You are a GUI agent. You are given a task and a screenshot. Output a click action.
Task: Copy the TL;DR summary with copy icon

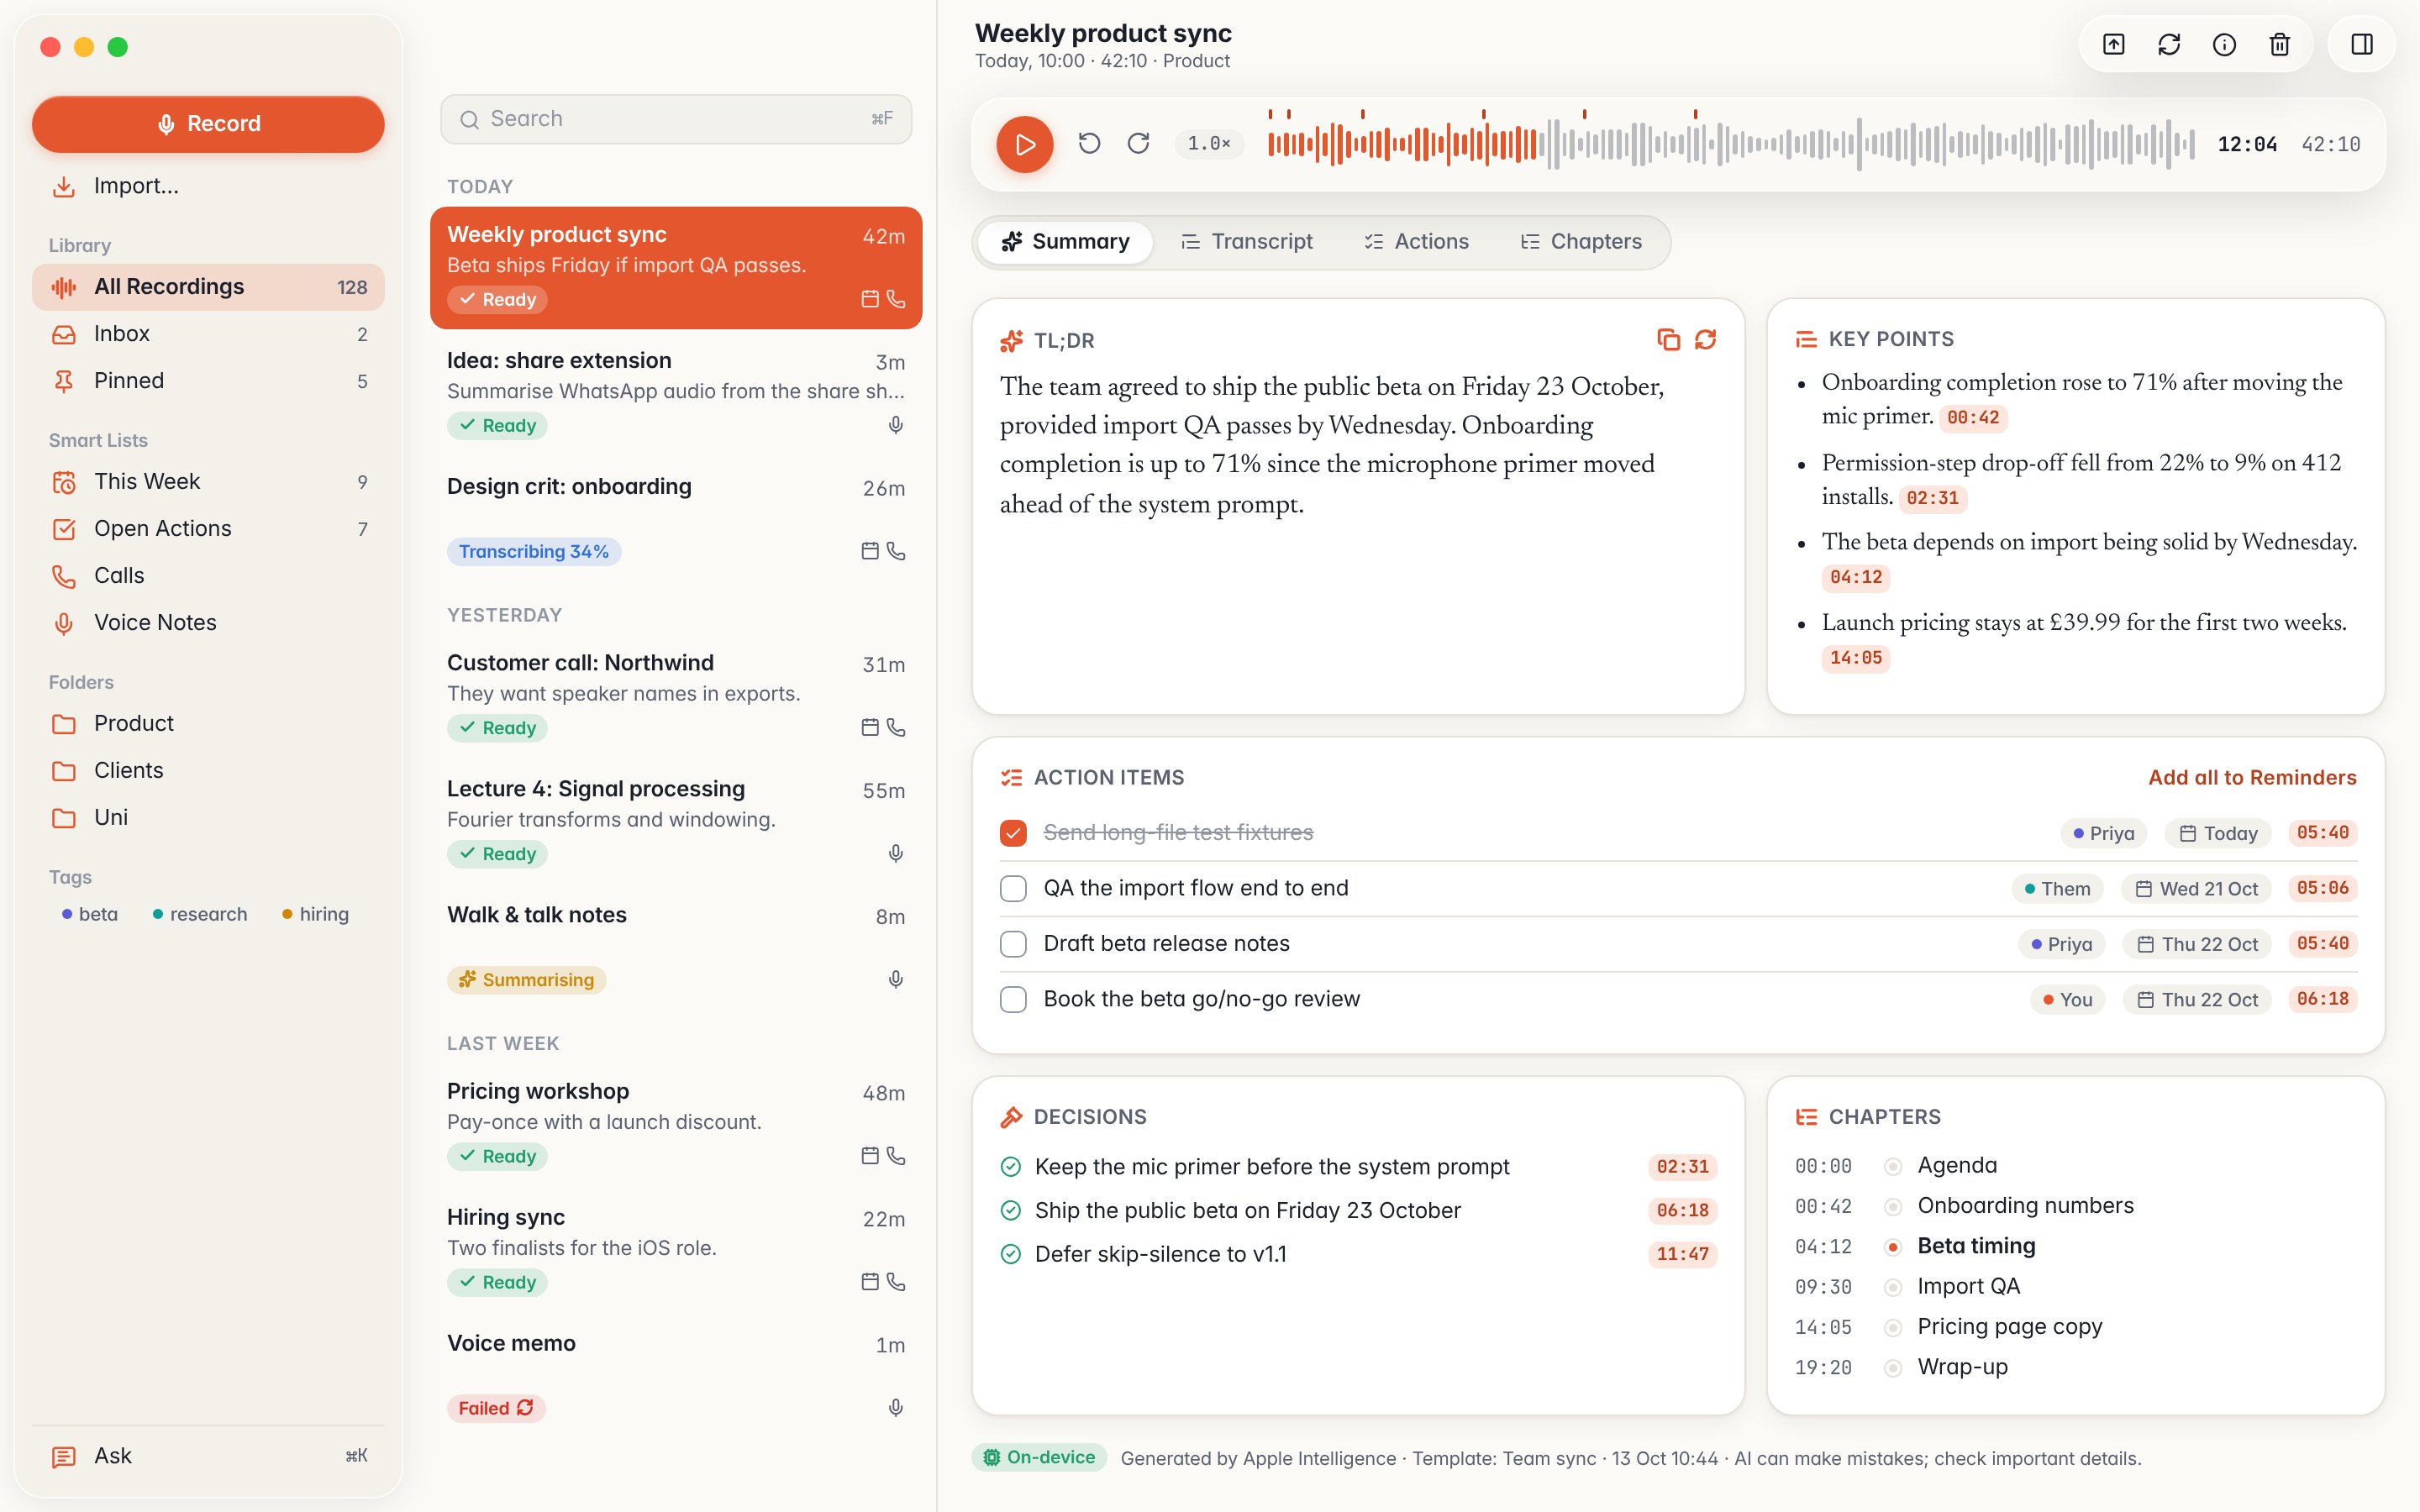click(x=1668, y=340)
